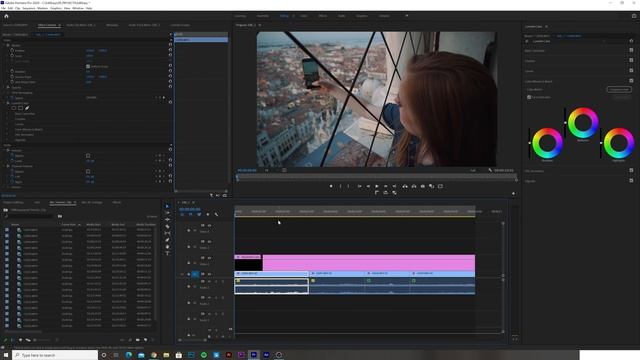640x360 pixels.
Task: Create an ellipse mask for Lumetri Color
Action: (x=13, y=108)
